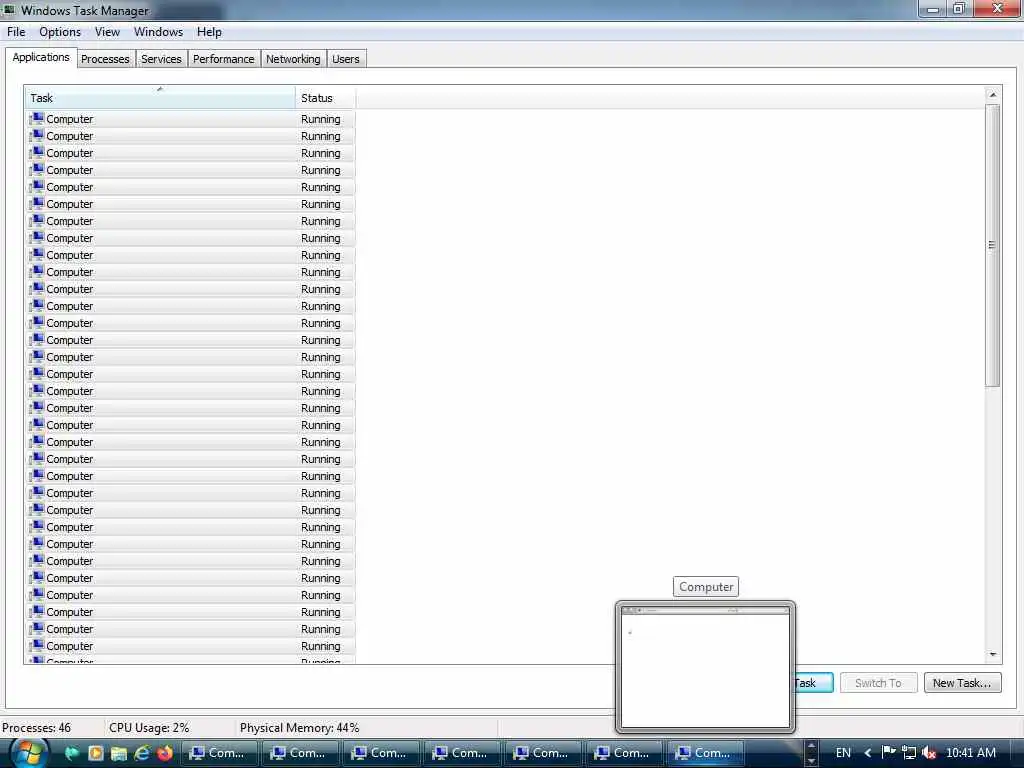Sort the list by the Task column header
This screenshot has width=1024, height=768.
coord(160,97)
